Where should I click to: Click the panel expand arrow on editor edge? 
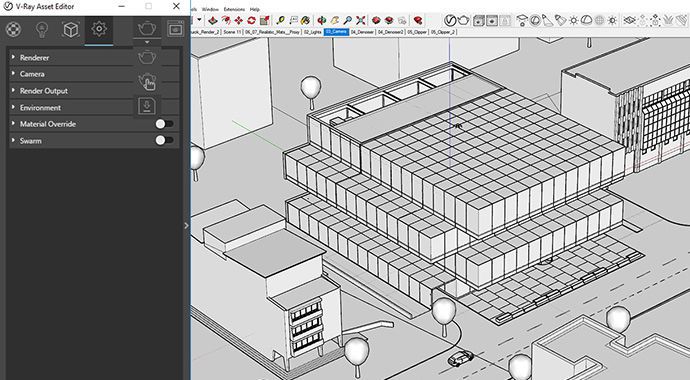186,225
